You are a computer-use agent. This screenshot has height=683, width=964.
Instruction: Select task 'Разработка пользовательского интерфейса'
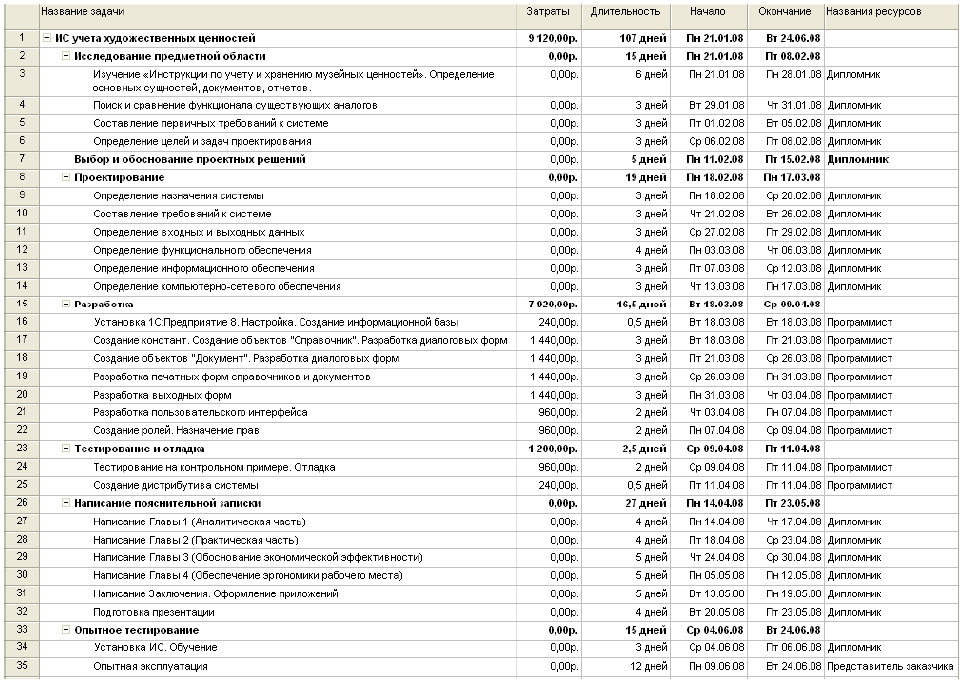[x=200, y=413]
